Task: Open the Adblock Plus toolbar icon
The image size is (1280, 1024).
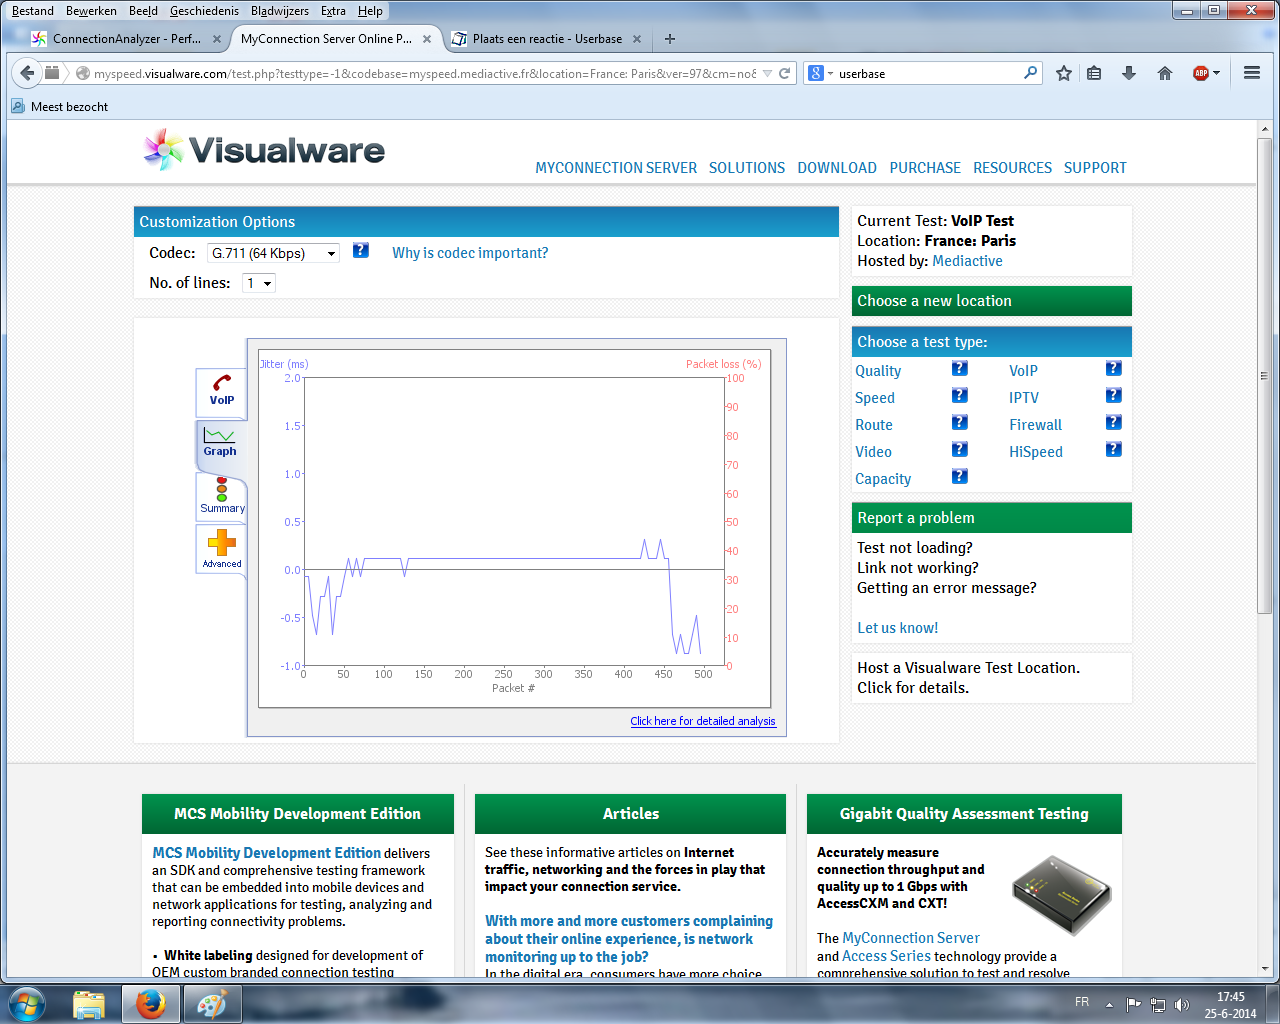Action: 1201,73
